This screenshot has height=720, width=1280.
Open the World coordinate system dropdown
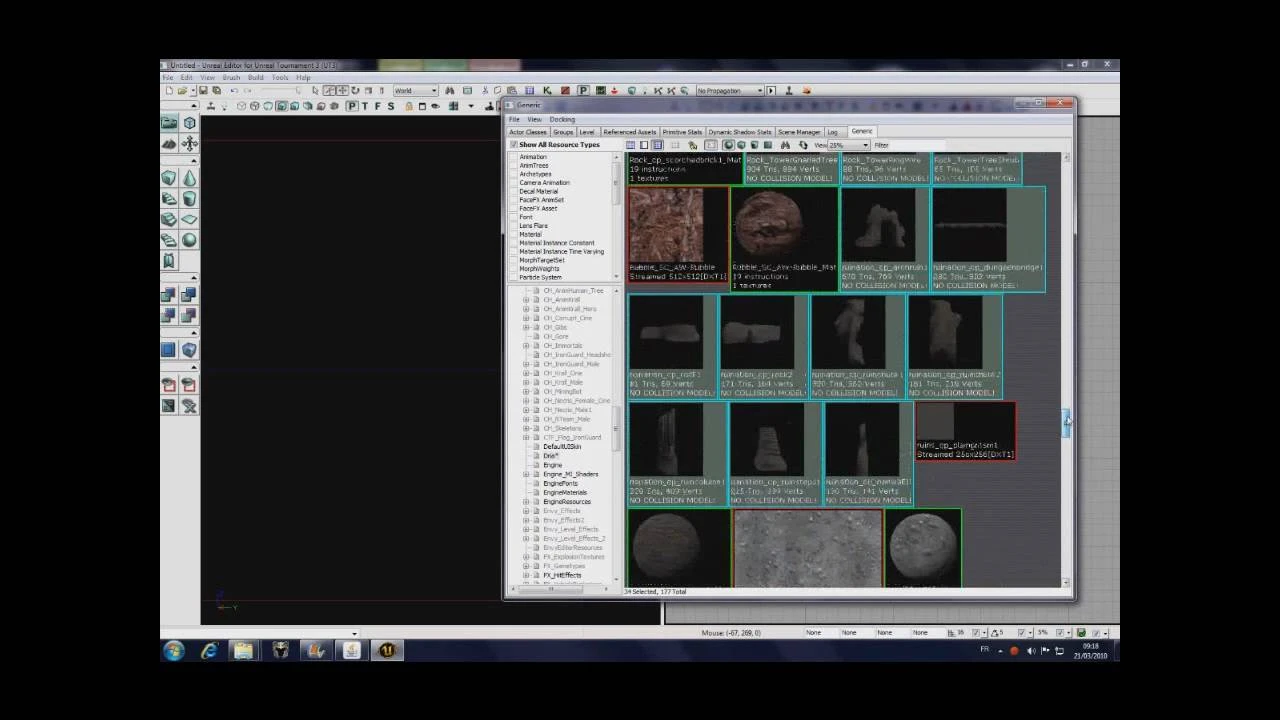(x=415, y=91)
